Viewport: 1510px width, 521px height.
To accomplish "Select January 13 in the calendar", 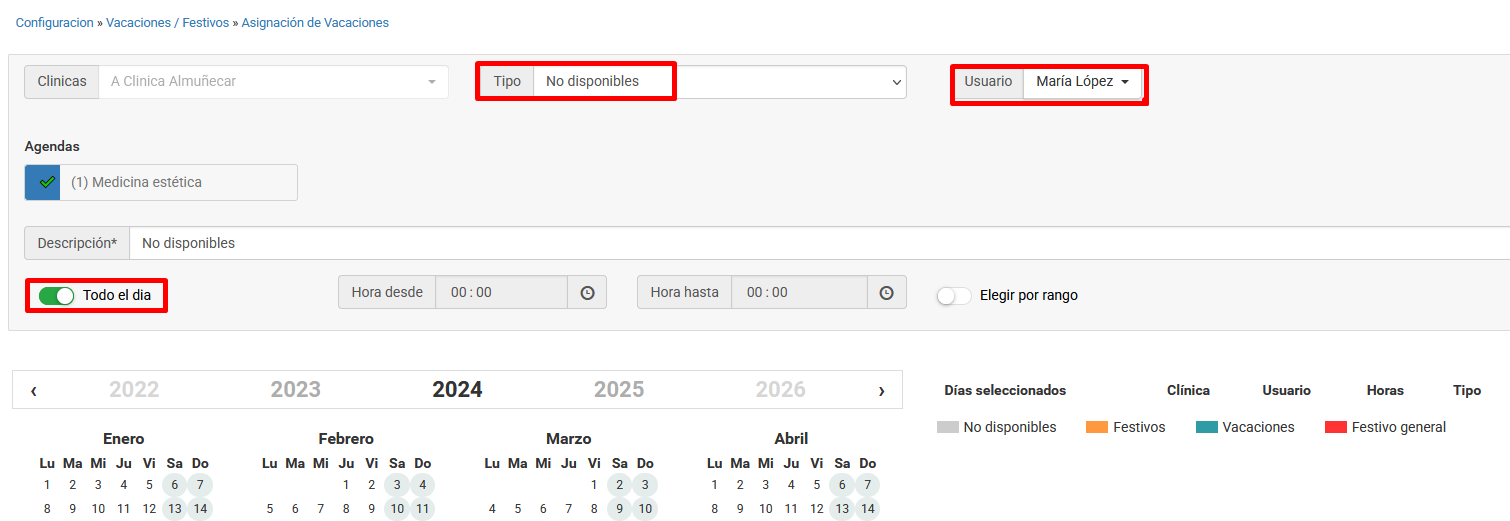I will [x=174, y=509].
